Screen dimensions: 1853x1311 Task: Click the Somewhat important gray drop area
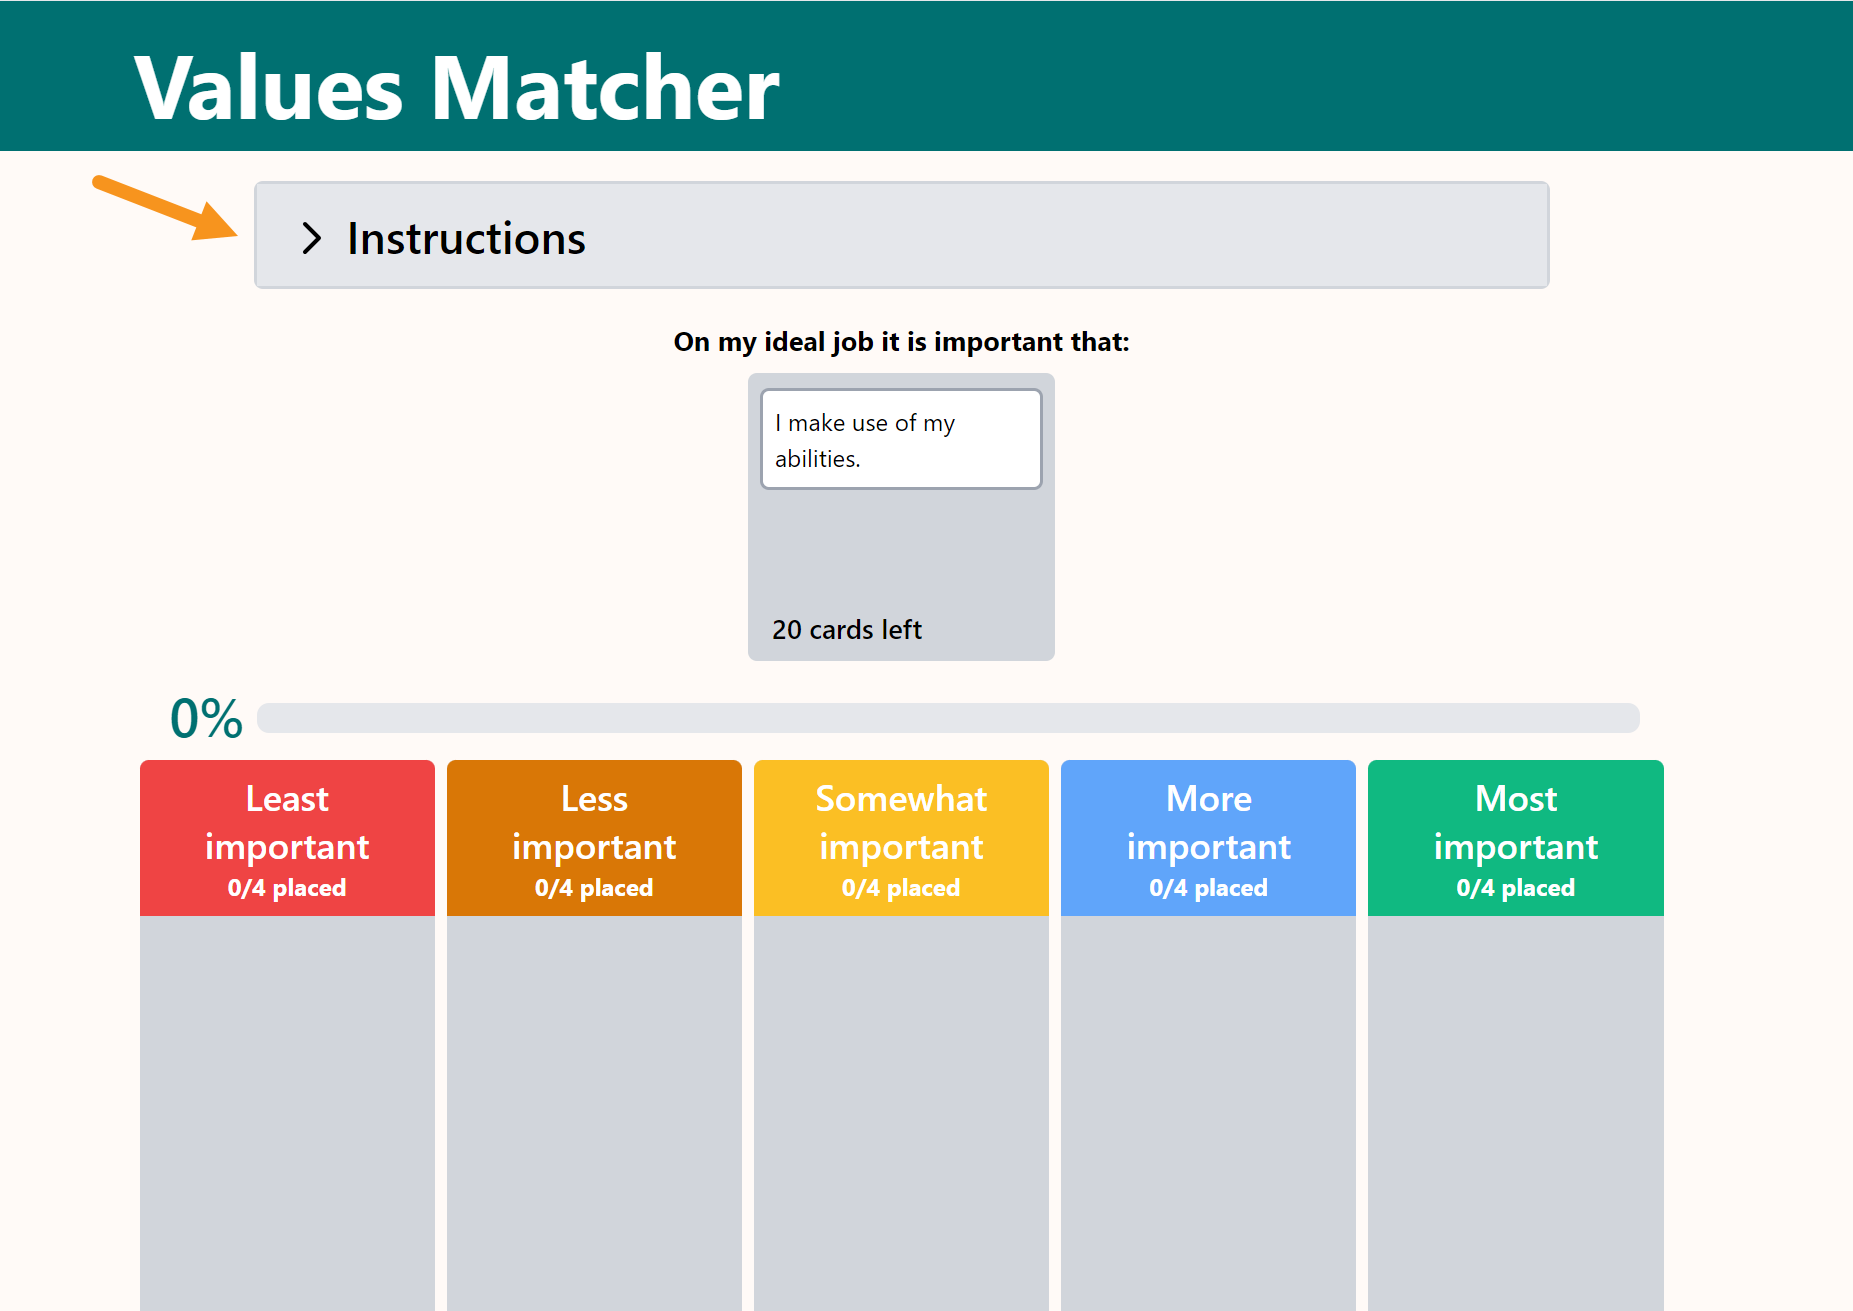[901, 1113]
